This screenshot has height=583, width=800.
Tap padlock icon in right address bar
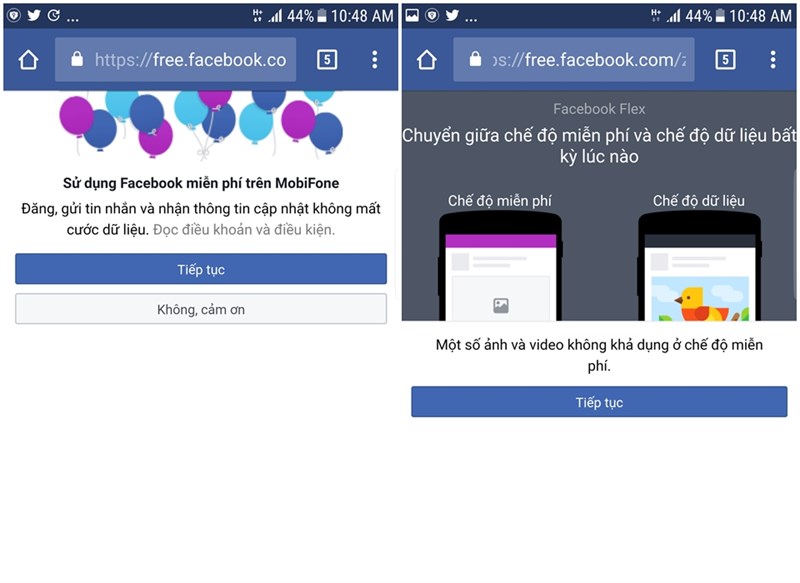coord(475,59)
